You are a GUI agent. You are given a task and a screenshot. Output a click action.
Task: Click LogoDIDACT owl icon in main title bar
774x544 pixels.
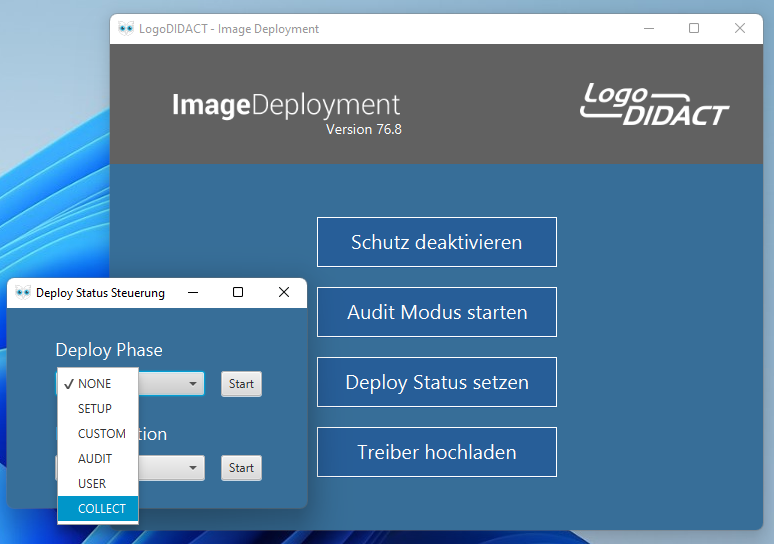point(126,29)
